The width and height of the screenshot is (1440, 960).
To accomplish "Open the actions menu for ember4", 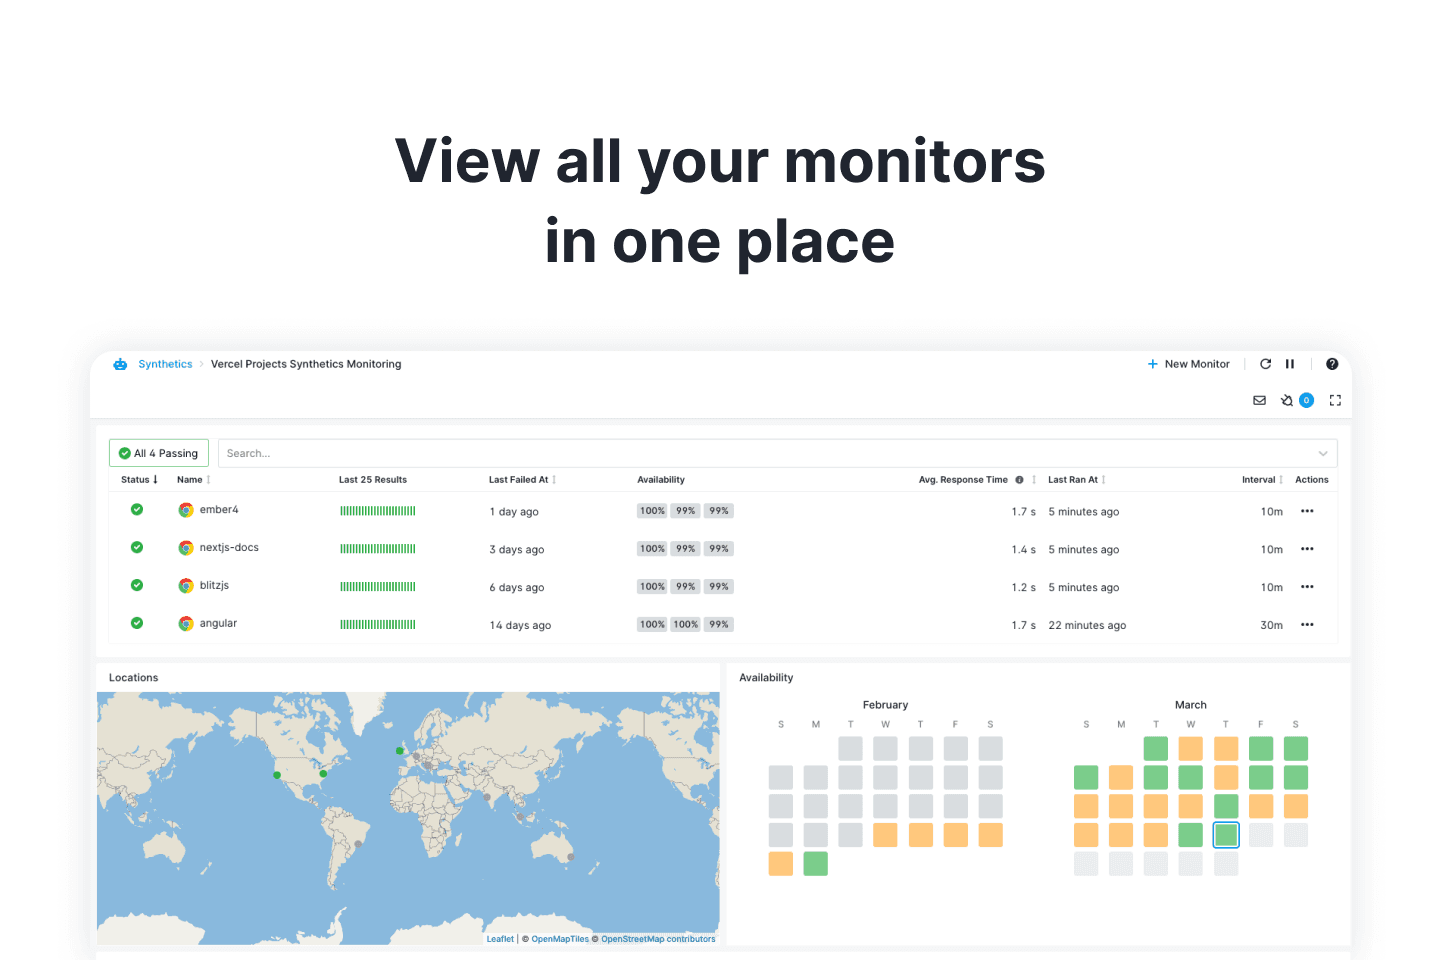I will click(x=1307, y=511).
